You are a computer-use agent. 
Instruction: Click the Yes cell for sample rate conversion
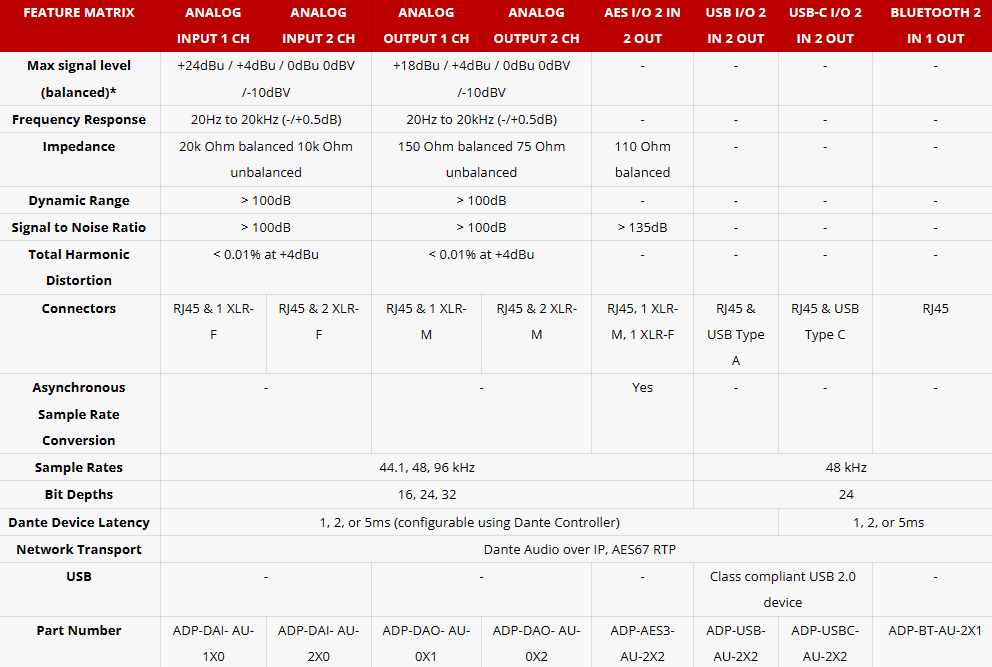click(642, 388)
